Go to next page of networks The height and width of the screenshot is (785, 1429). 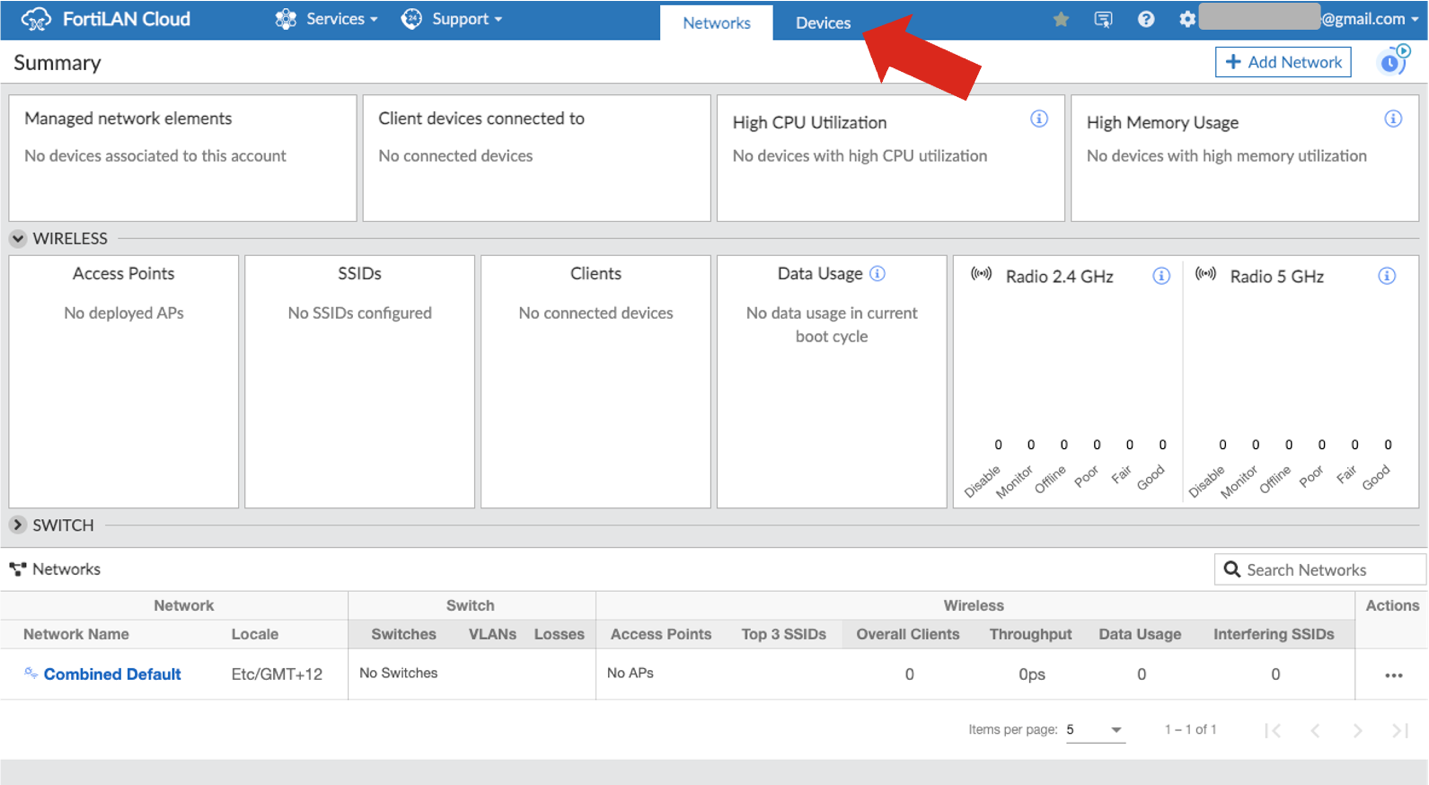1357,731
